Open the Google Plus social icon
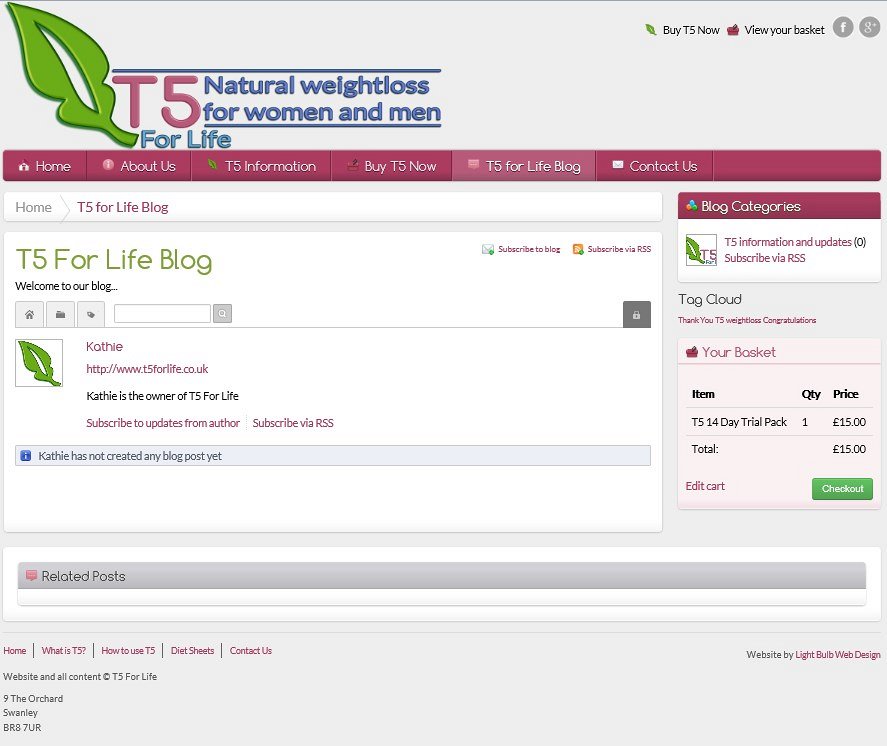Viewport: 887px width, 746px height. [x=869, y=28]
